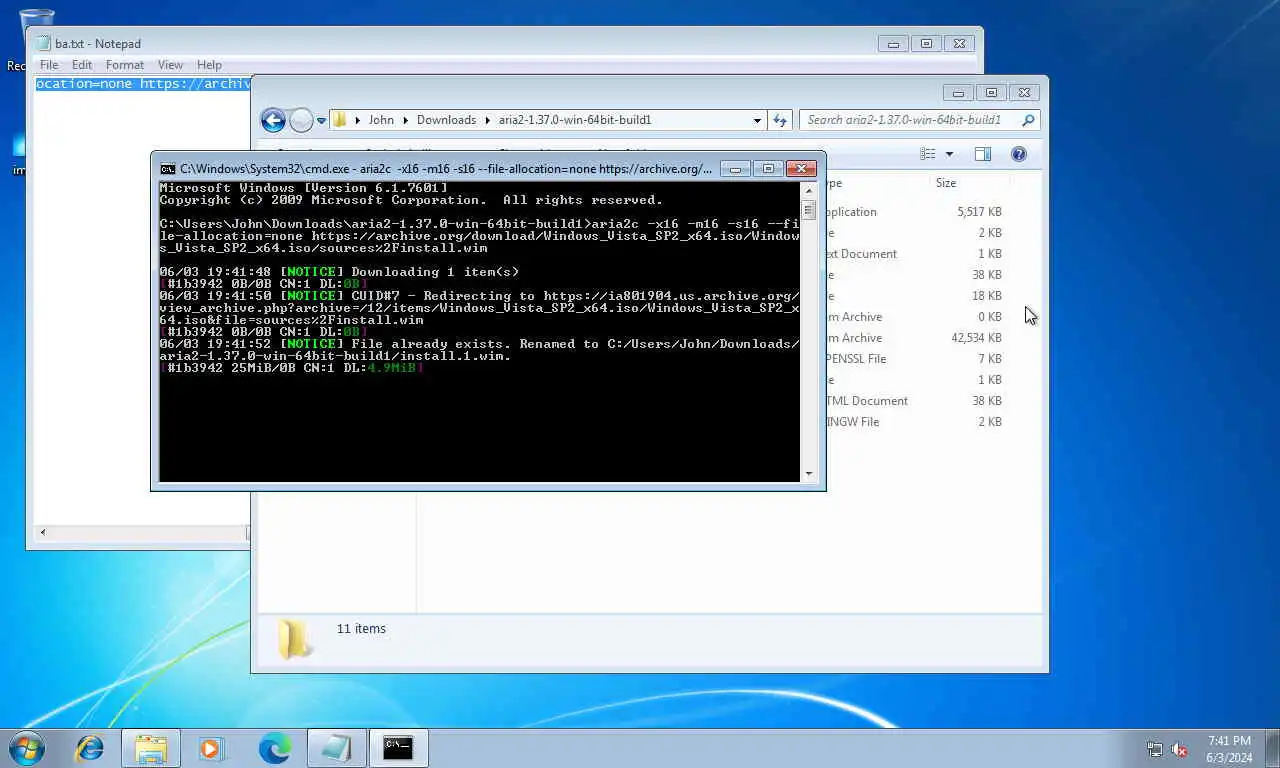Open the Format menu in Notepad
Viewport: 1280px width, 768px height.
[125, 65]
